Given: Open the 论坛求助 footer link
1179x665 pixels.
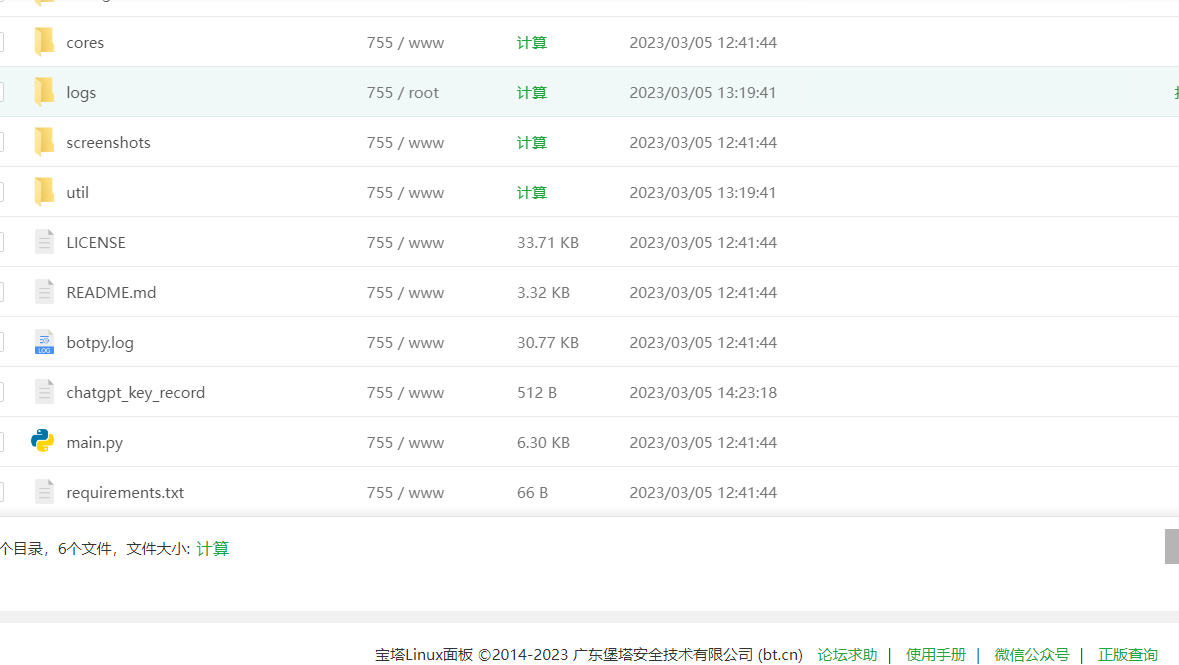Looking at the screenshot, I should point(847,654).
